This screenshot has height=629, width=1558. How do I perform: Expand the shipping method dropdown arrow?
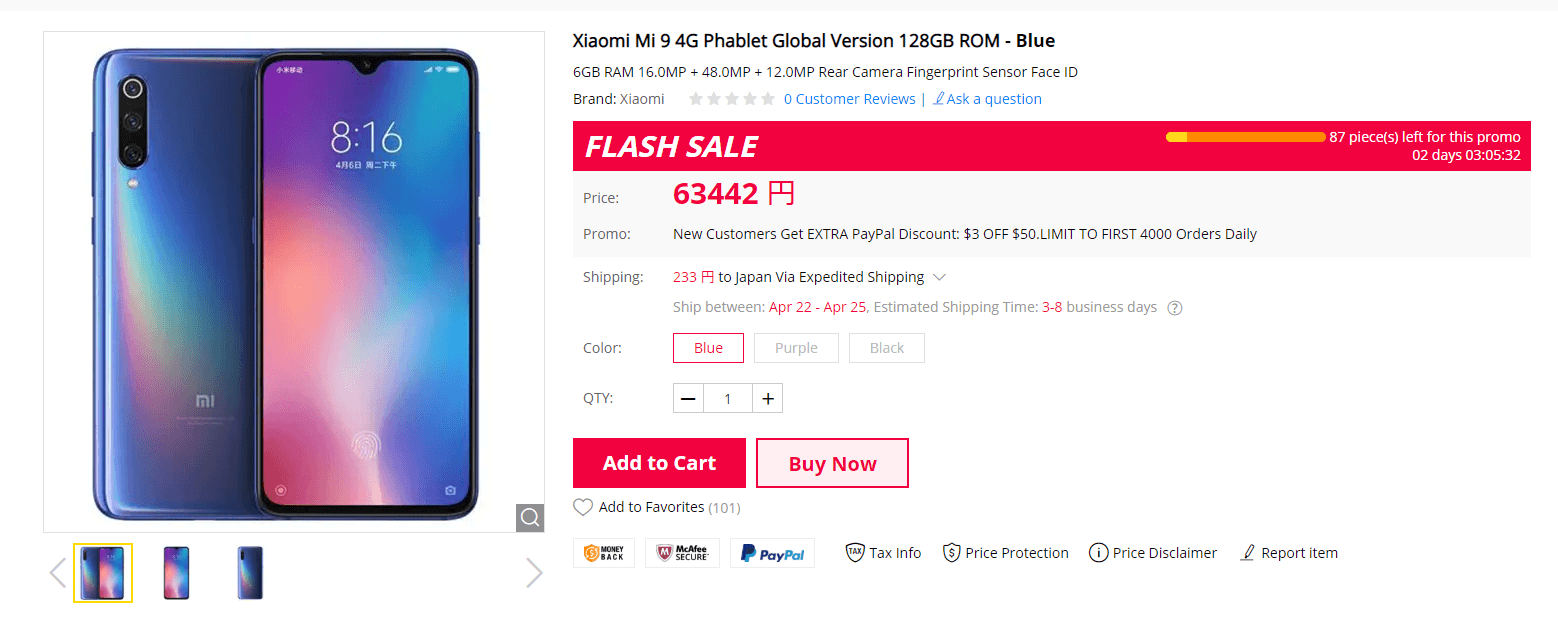(x=939, y=277)
